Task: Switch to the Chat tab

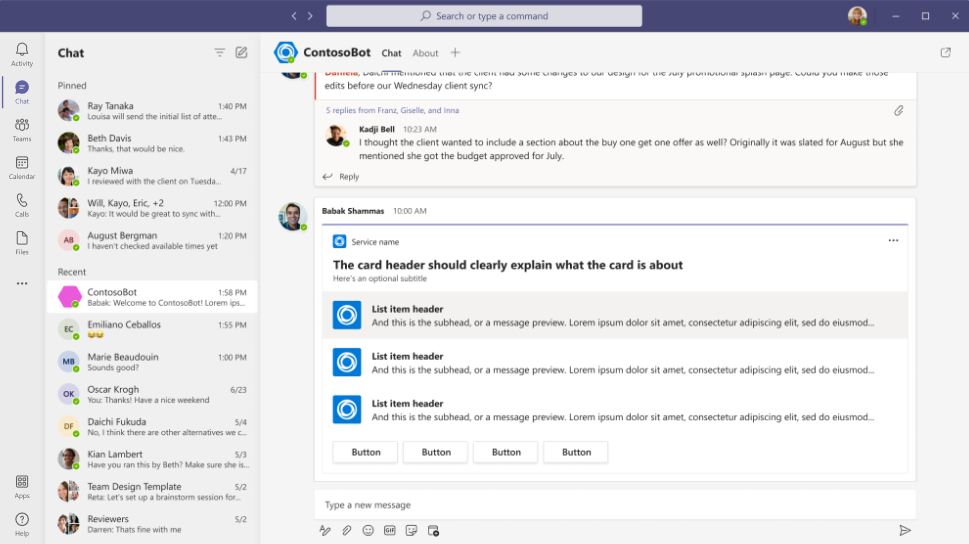Action: tap(391, 53)
